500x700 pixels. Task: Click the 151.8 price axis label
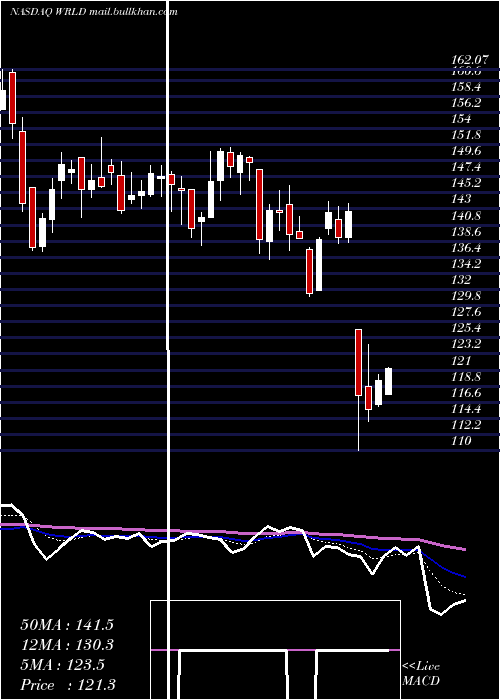coord(468,135)
